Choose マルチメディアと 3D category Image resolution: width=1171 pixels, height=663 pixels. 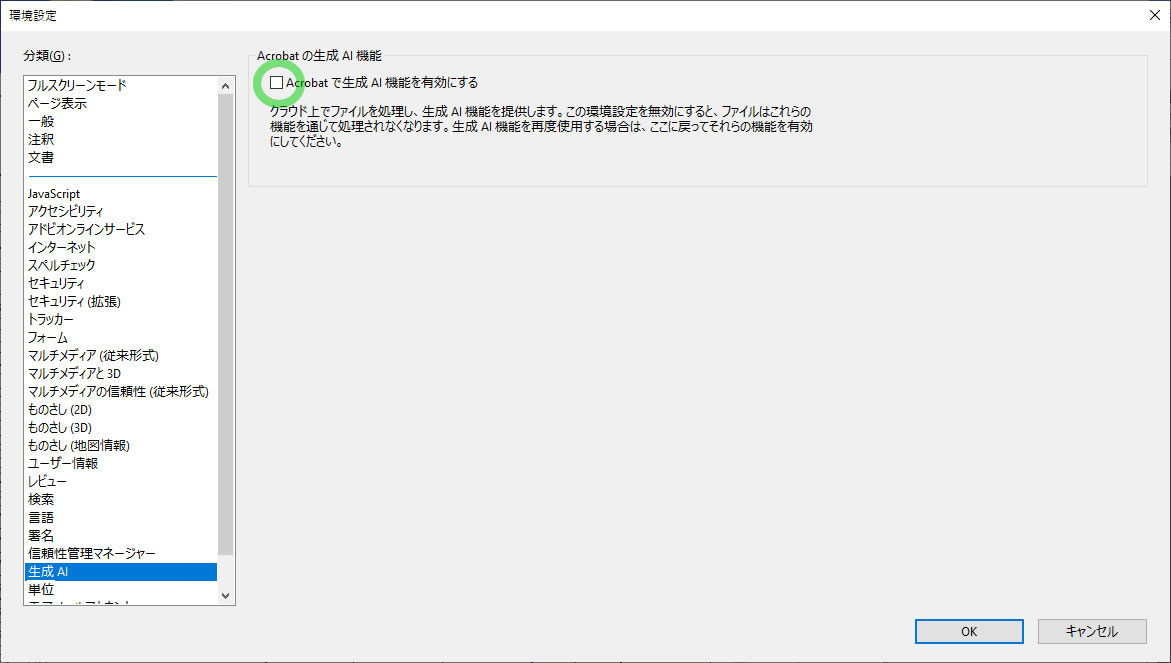coord(74,373)
